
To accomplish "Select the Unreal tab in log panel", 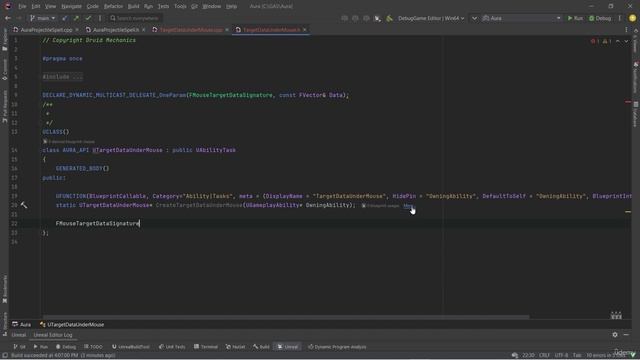I will (18, 335).
